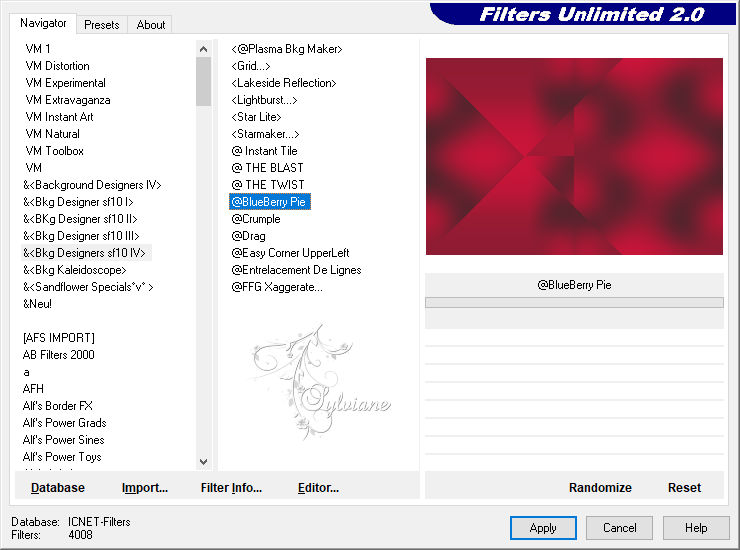Click Import... button
Image resolution: width=740 pixels, height=550 pixels.
click(145, 488)
